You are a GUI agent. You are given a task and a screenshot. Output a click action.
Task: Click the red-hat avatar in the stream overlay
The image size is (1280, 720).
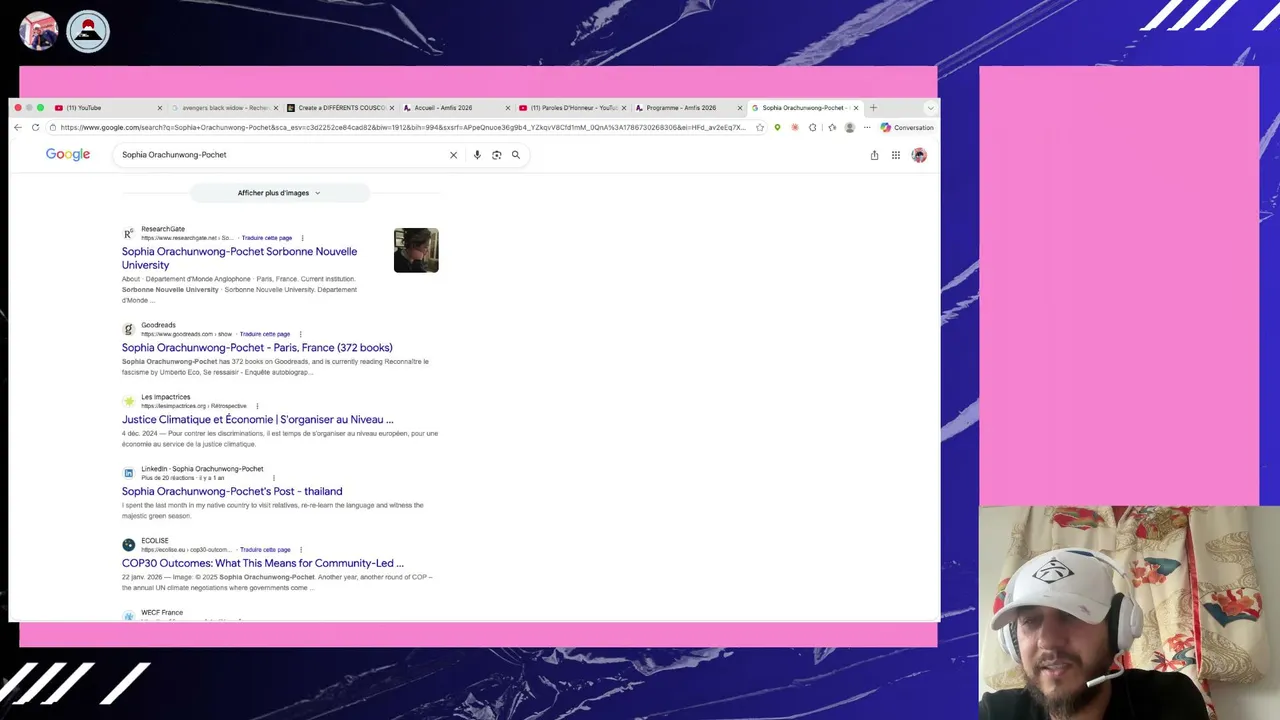pyautogui.click(x=88, y=31)
